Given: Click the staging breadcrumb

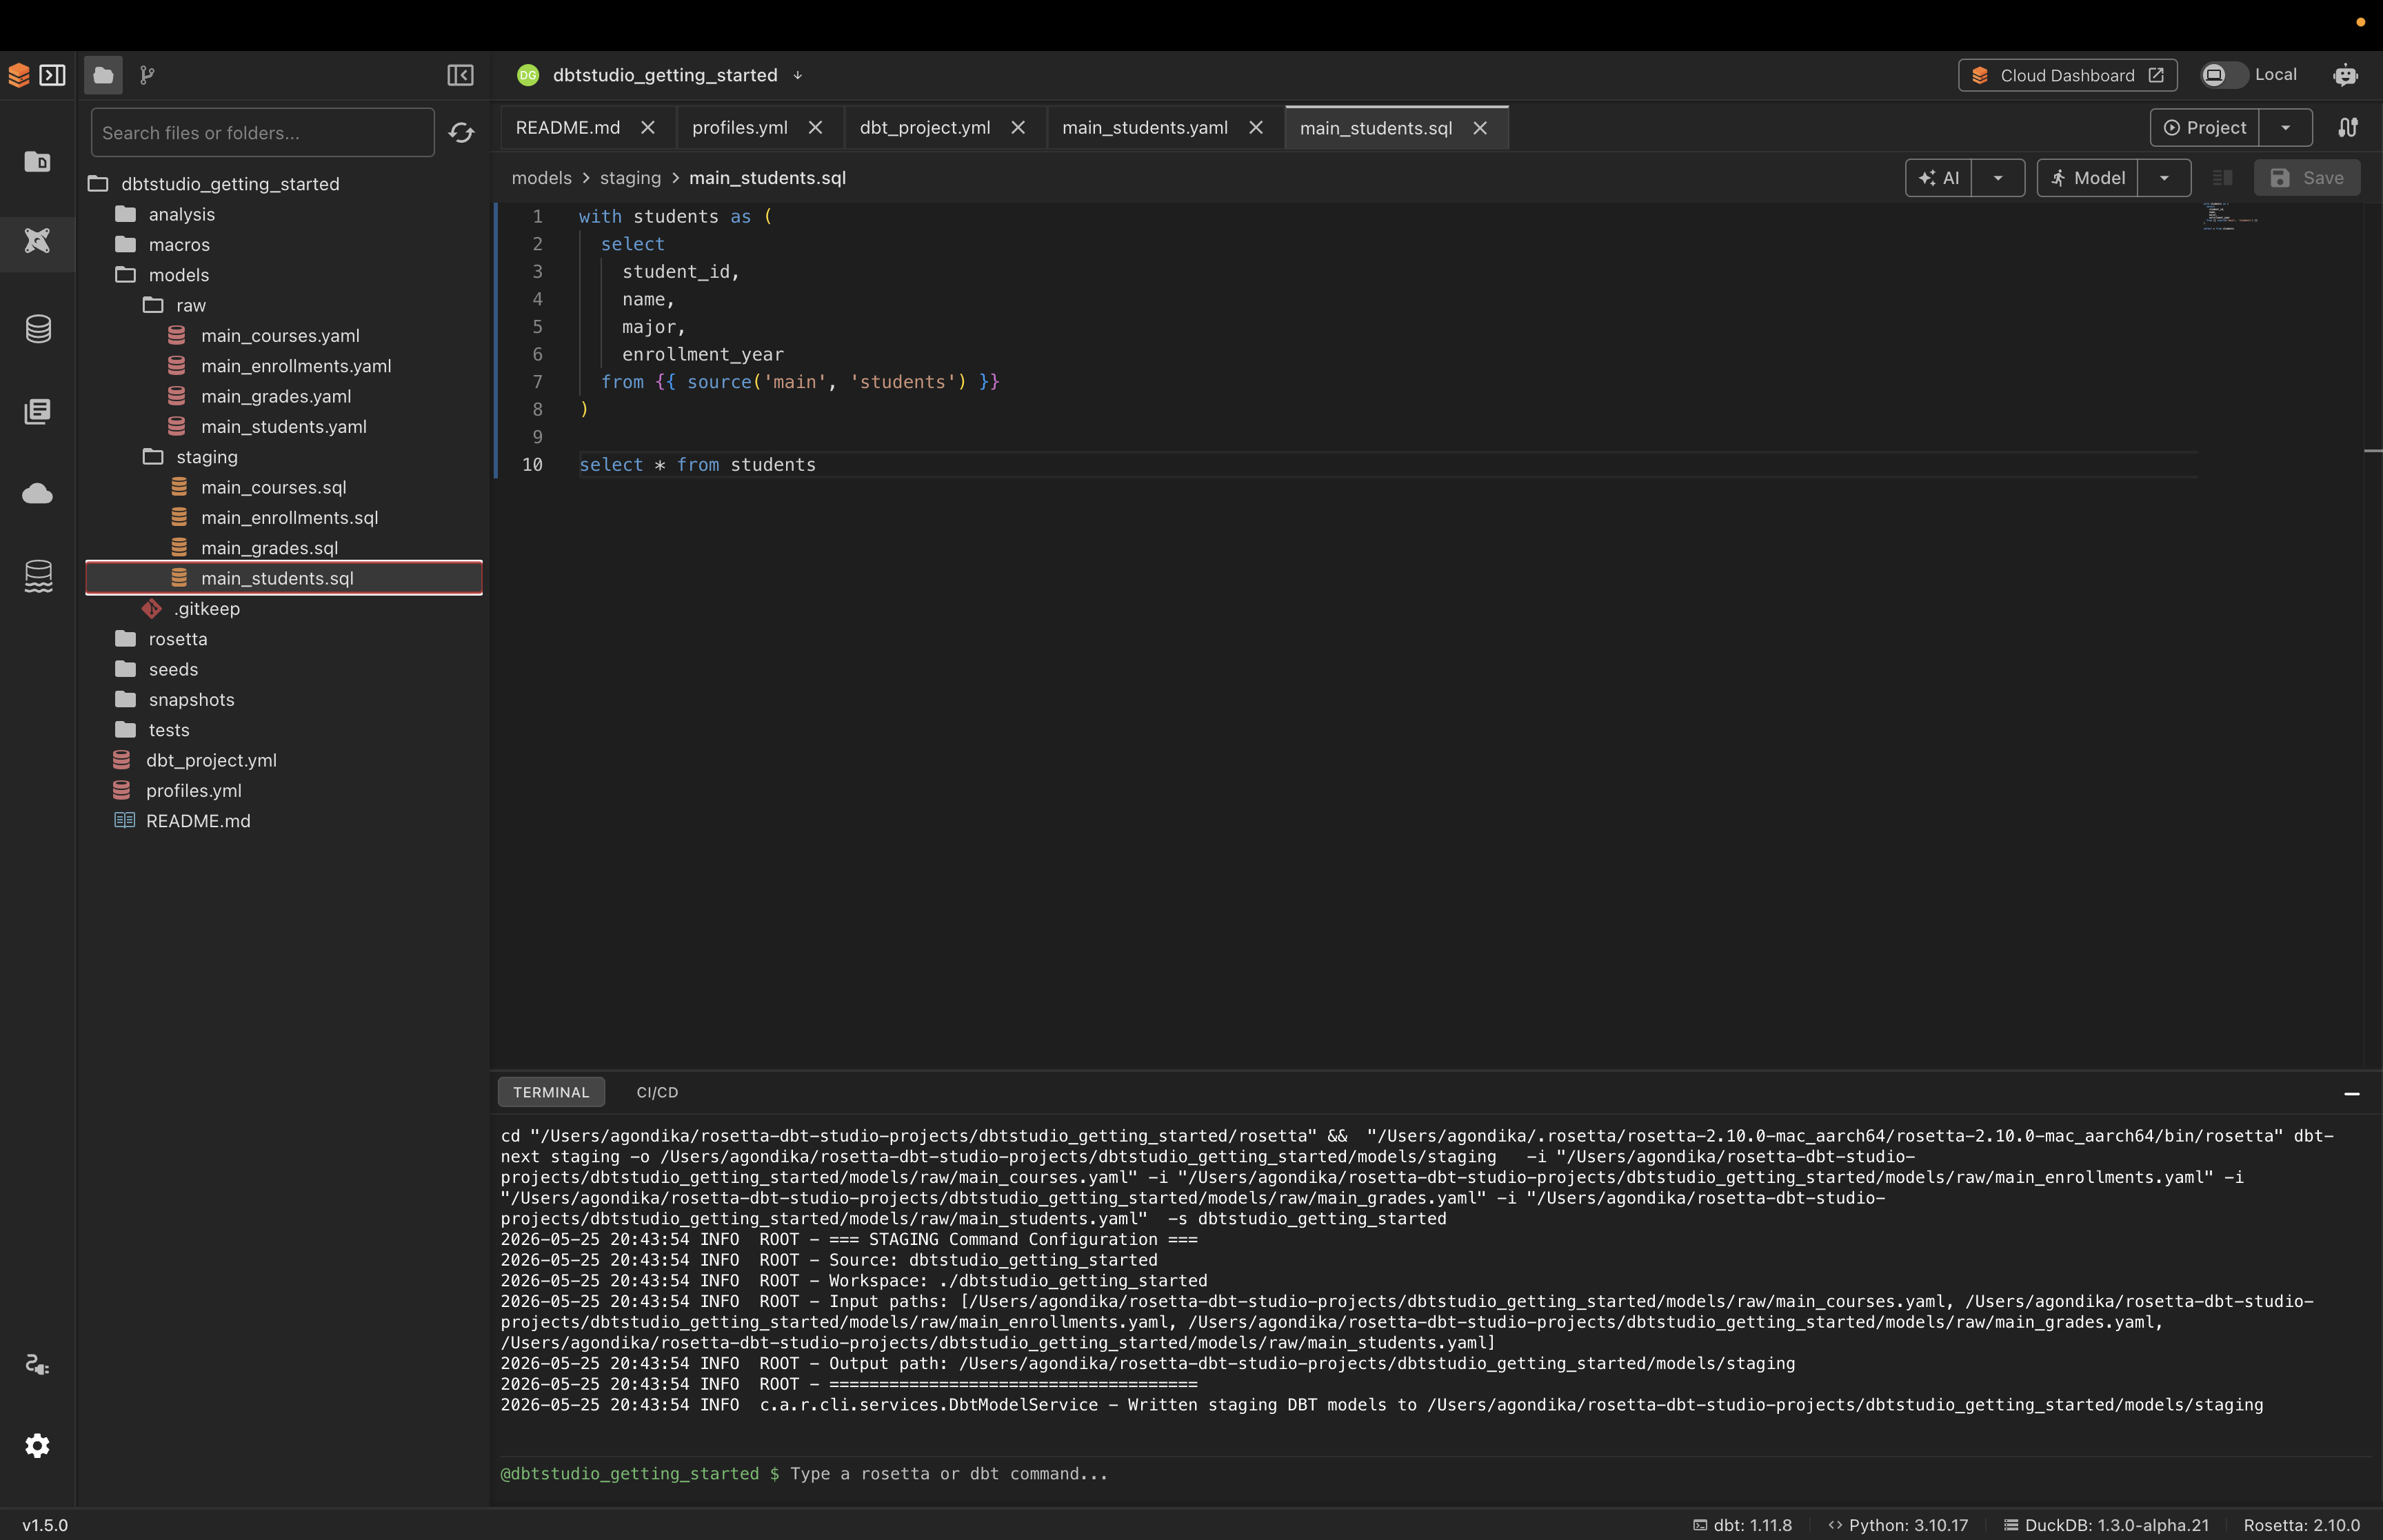Looking at the screenshot, I should tap(630, 178).
